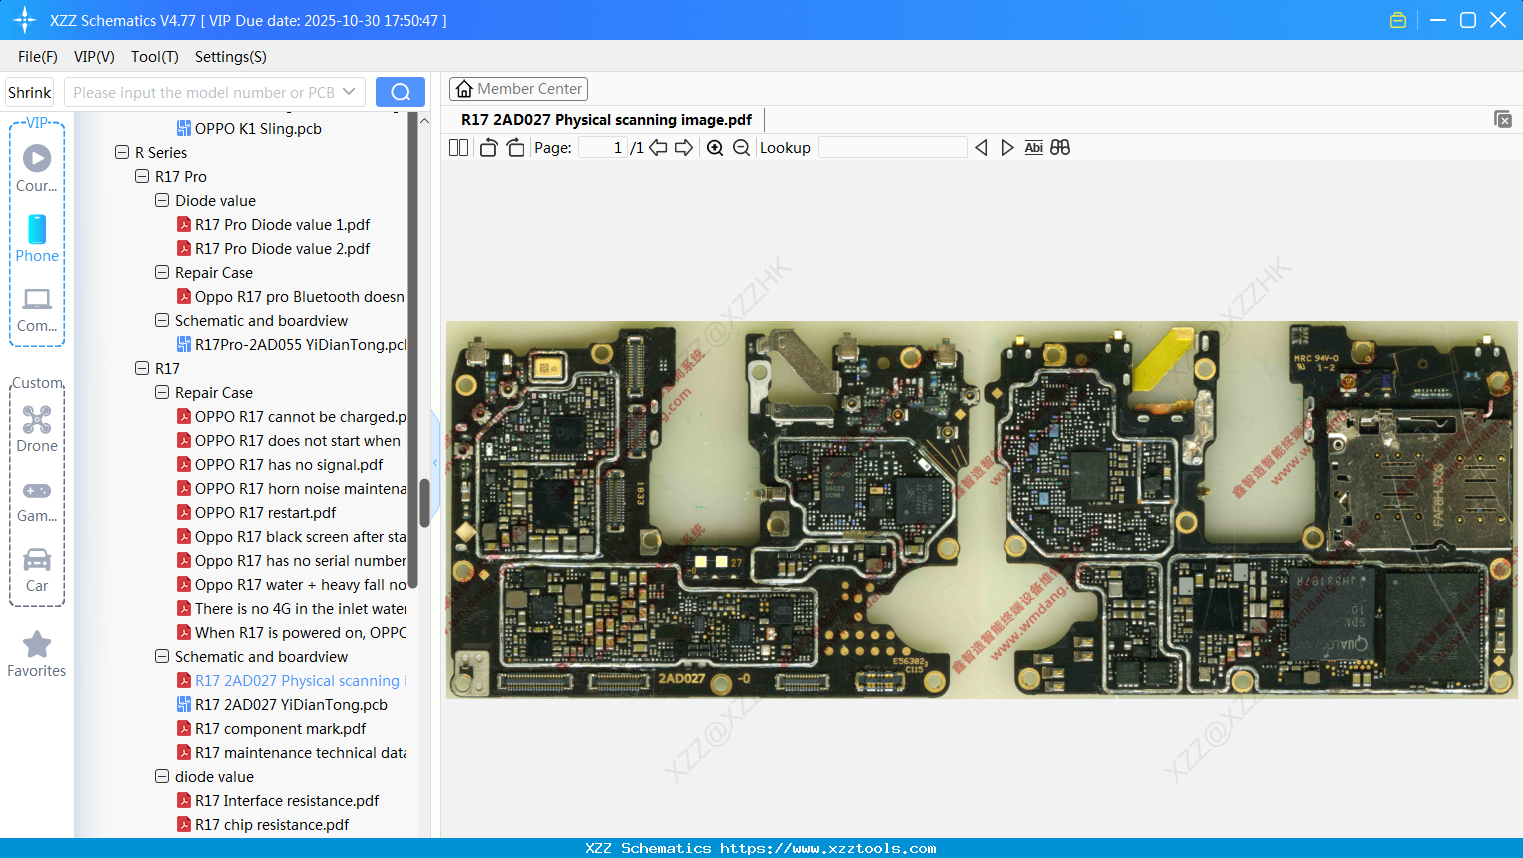
Task: Toggle the Abi text match option
Action: tap(1034, 148)
